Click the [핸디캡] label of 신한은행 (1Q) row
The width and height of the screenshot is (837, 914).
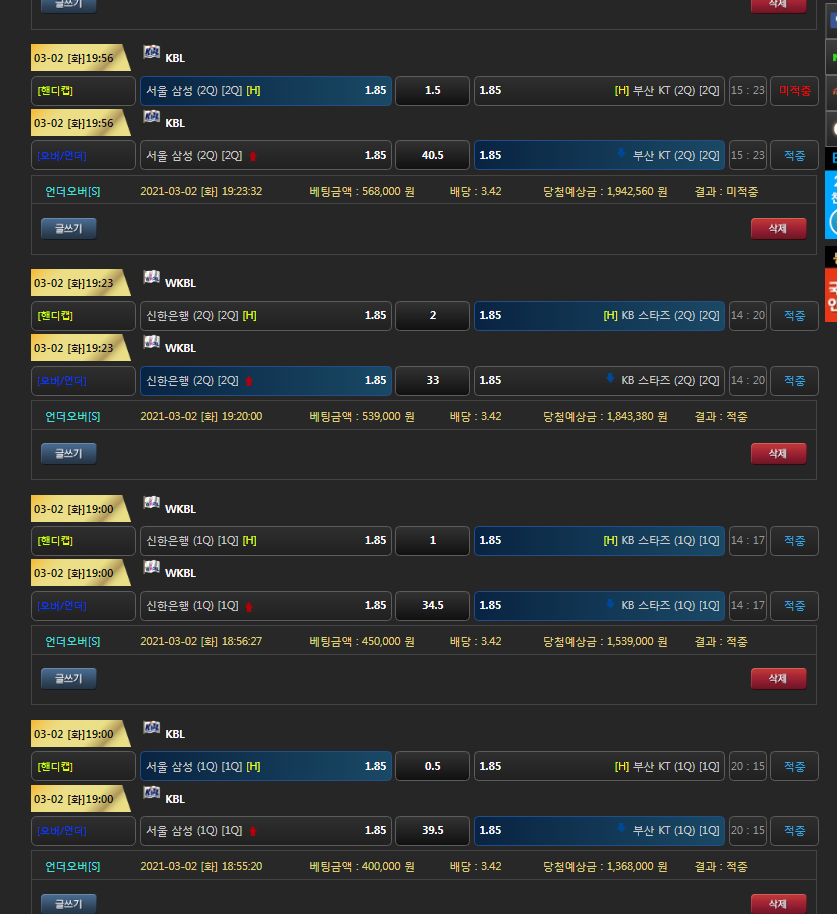pyautogui.click(x=62, y=541)
